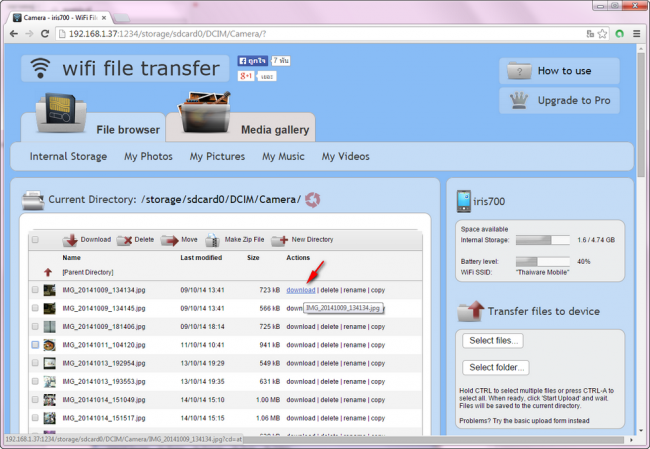The image size is (650, 449).
Task: Switch to the File browser tab
Action: point(93,127)
